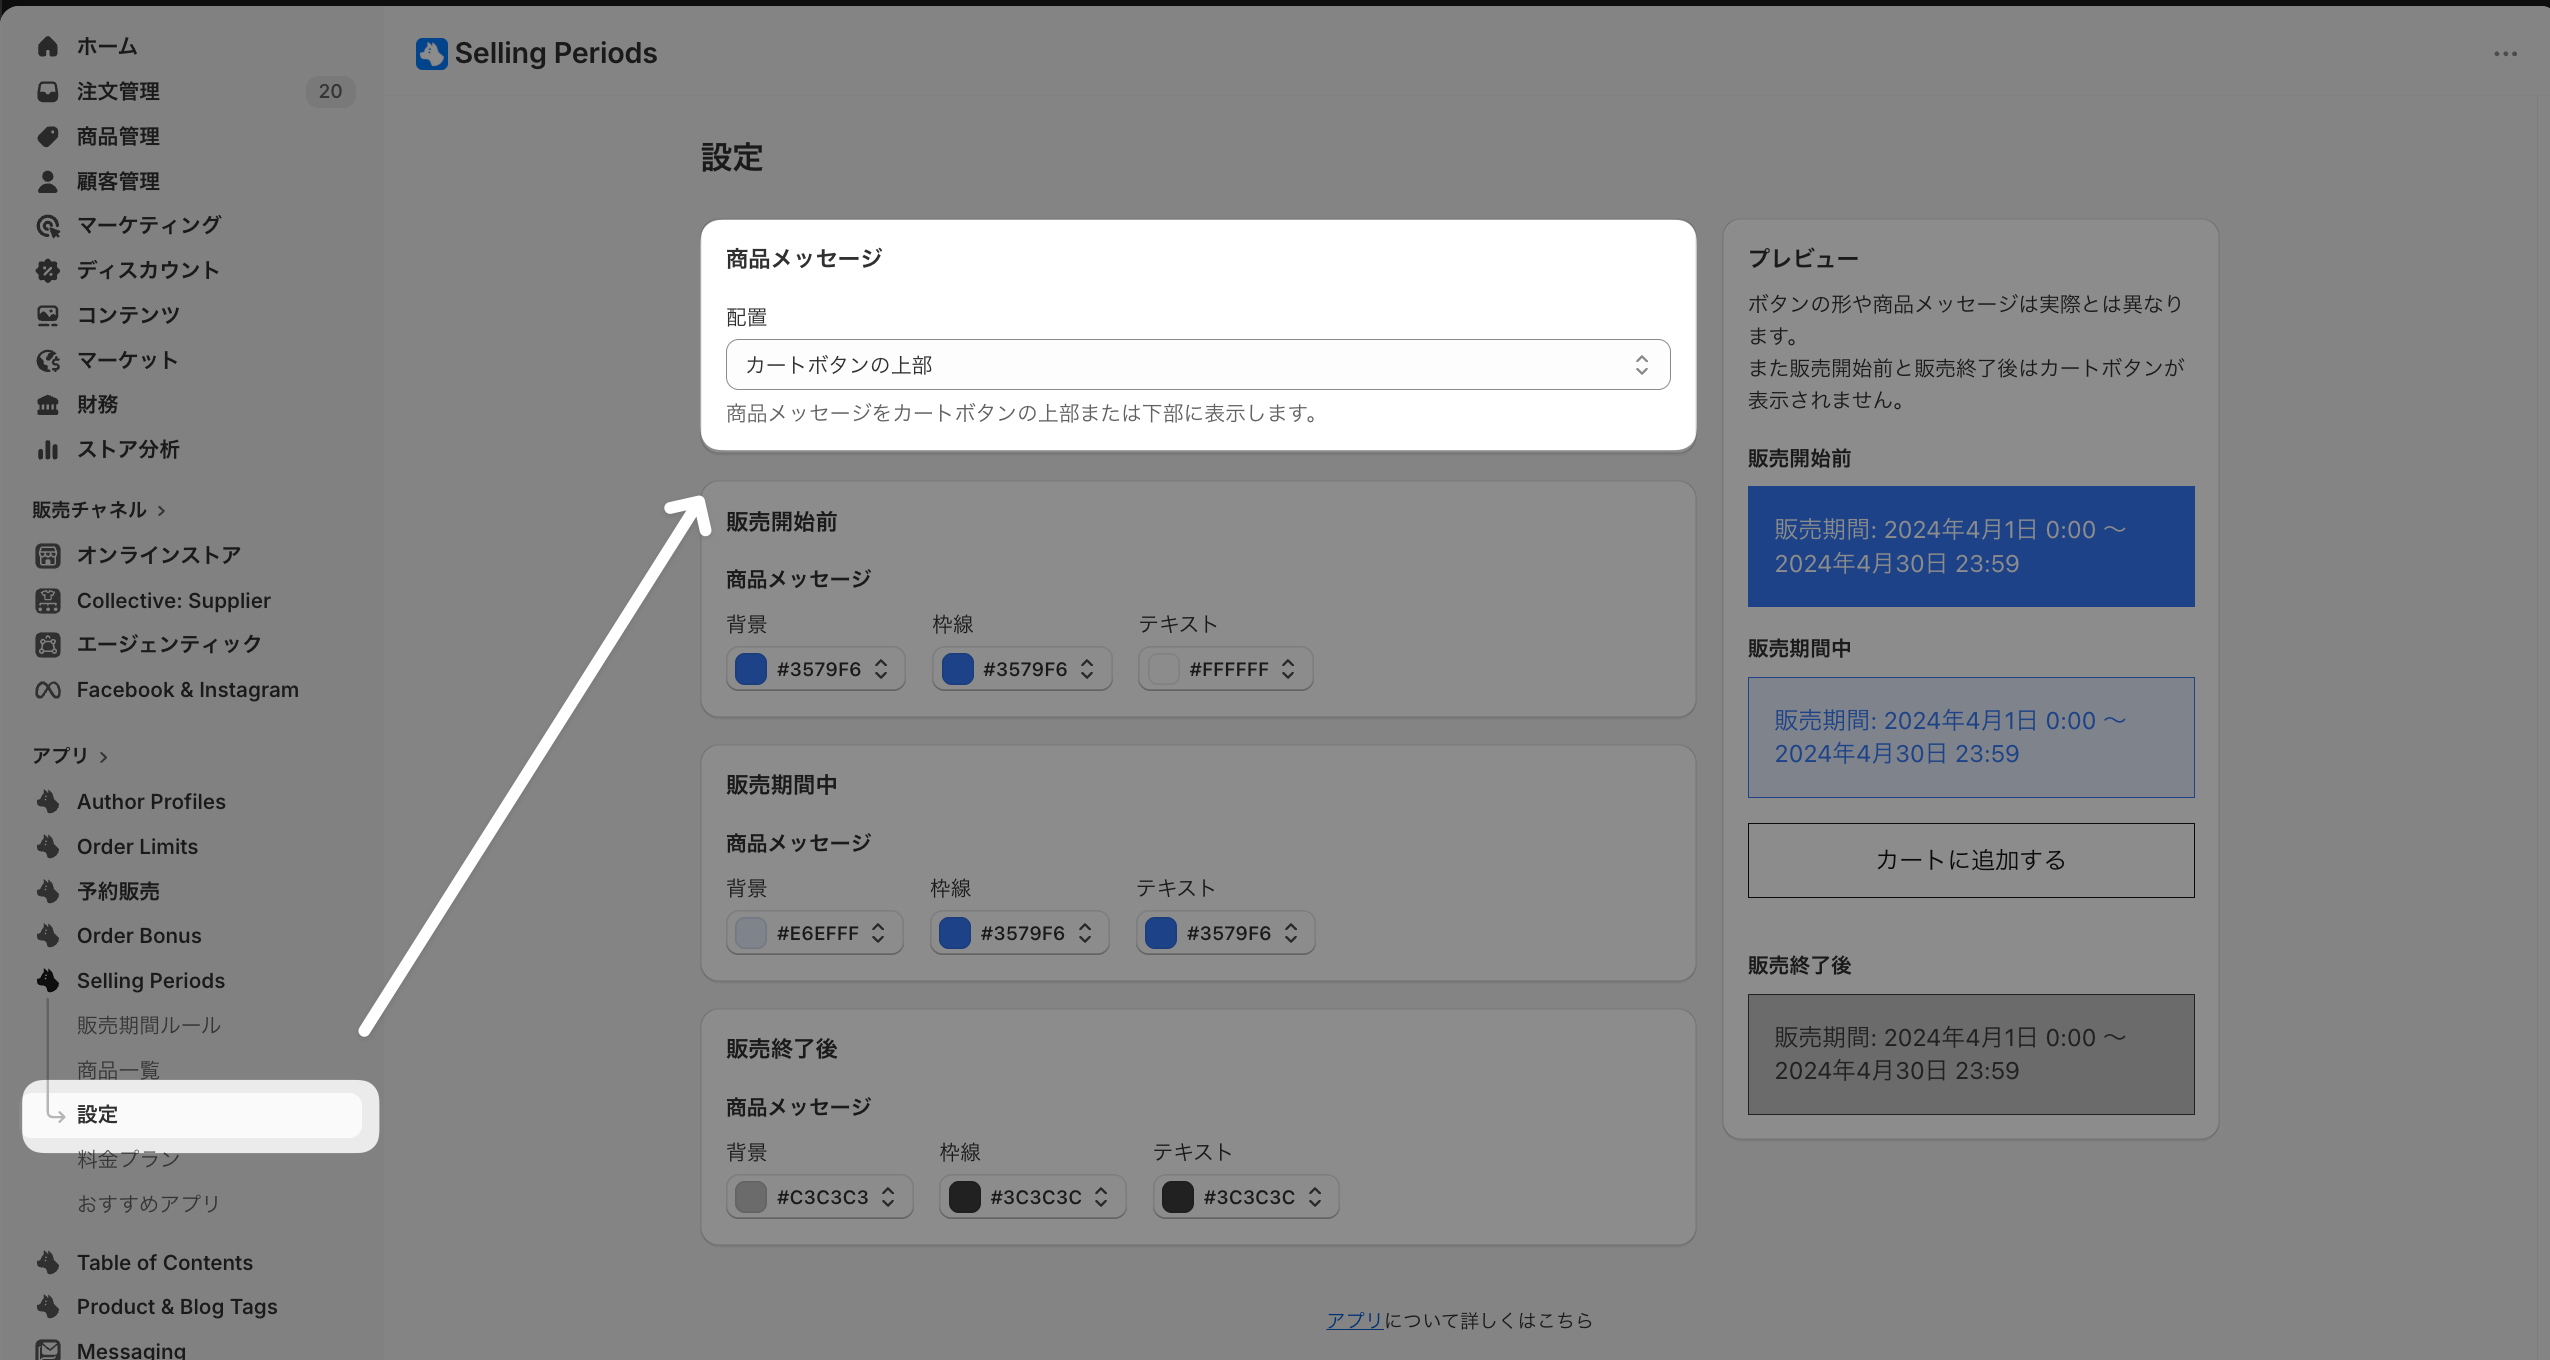Image resolution: width=2550 pixels, height=1360 pixels.
Task: Click the Messaging envelope icon
Action: tap(47, 1350)
